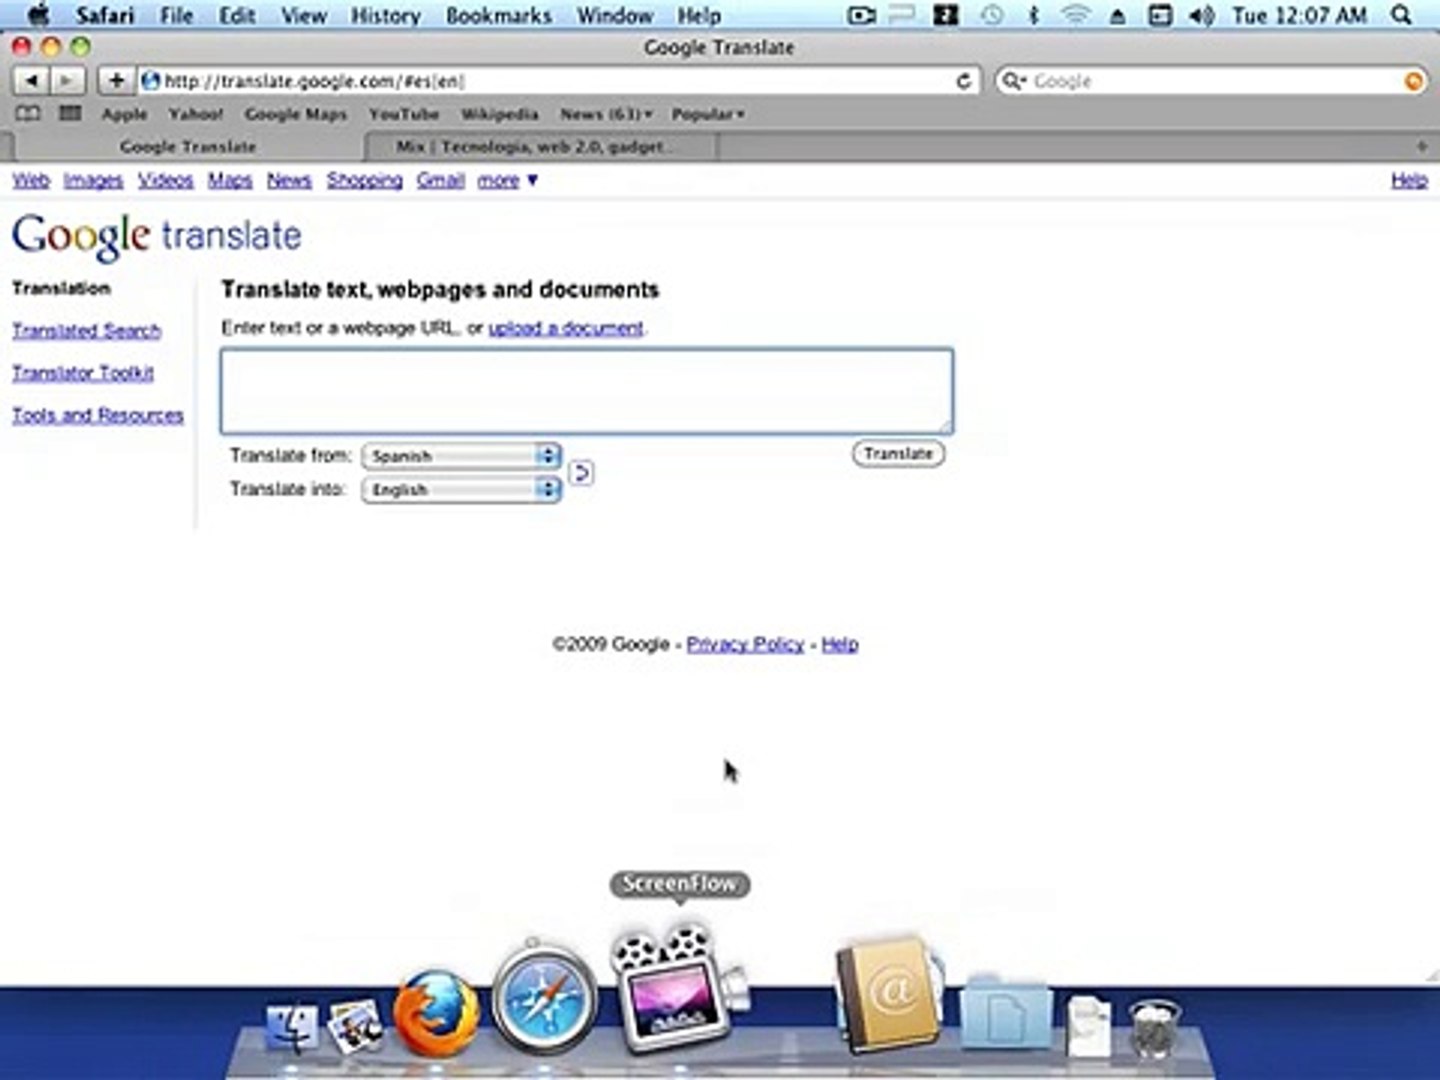
Task: Click the Time Machine icon in menu bar
Action: tap(992, 15)
